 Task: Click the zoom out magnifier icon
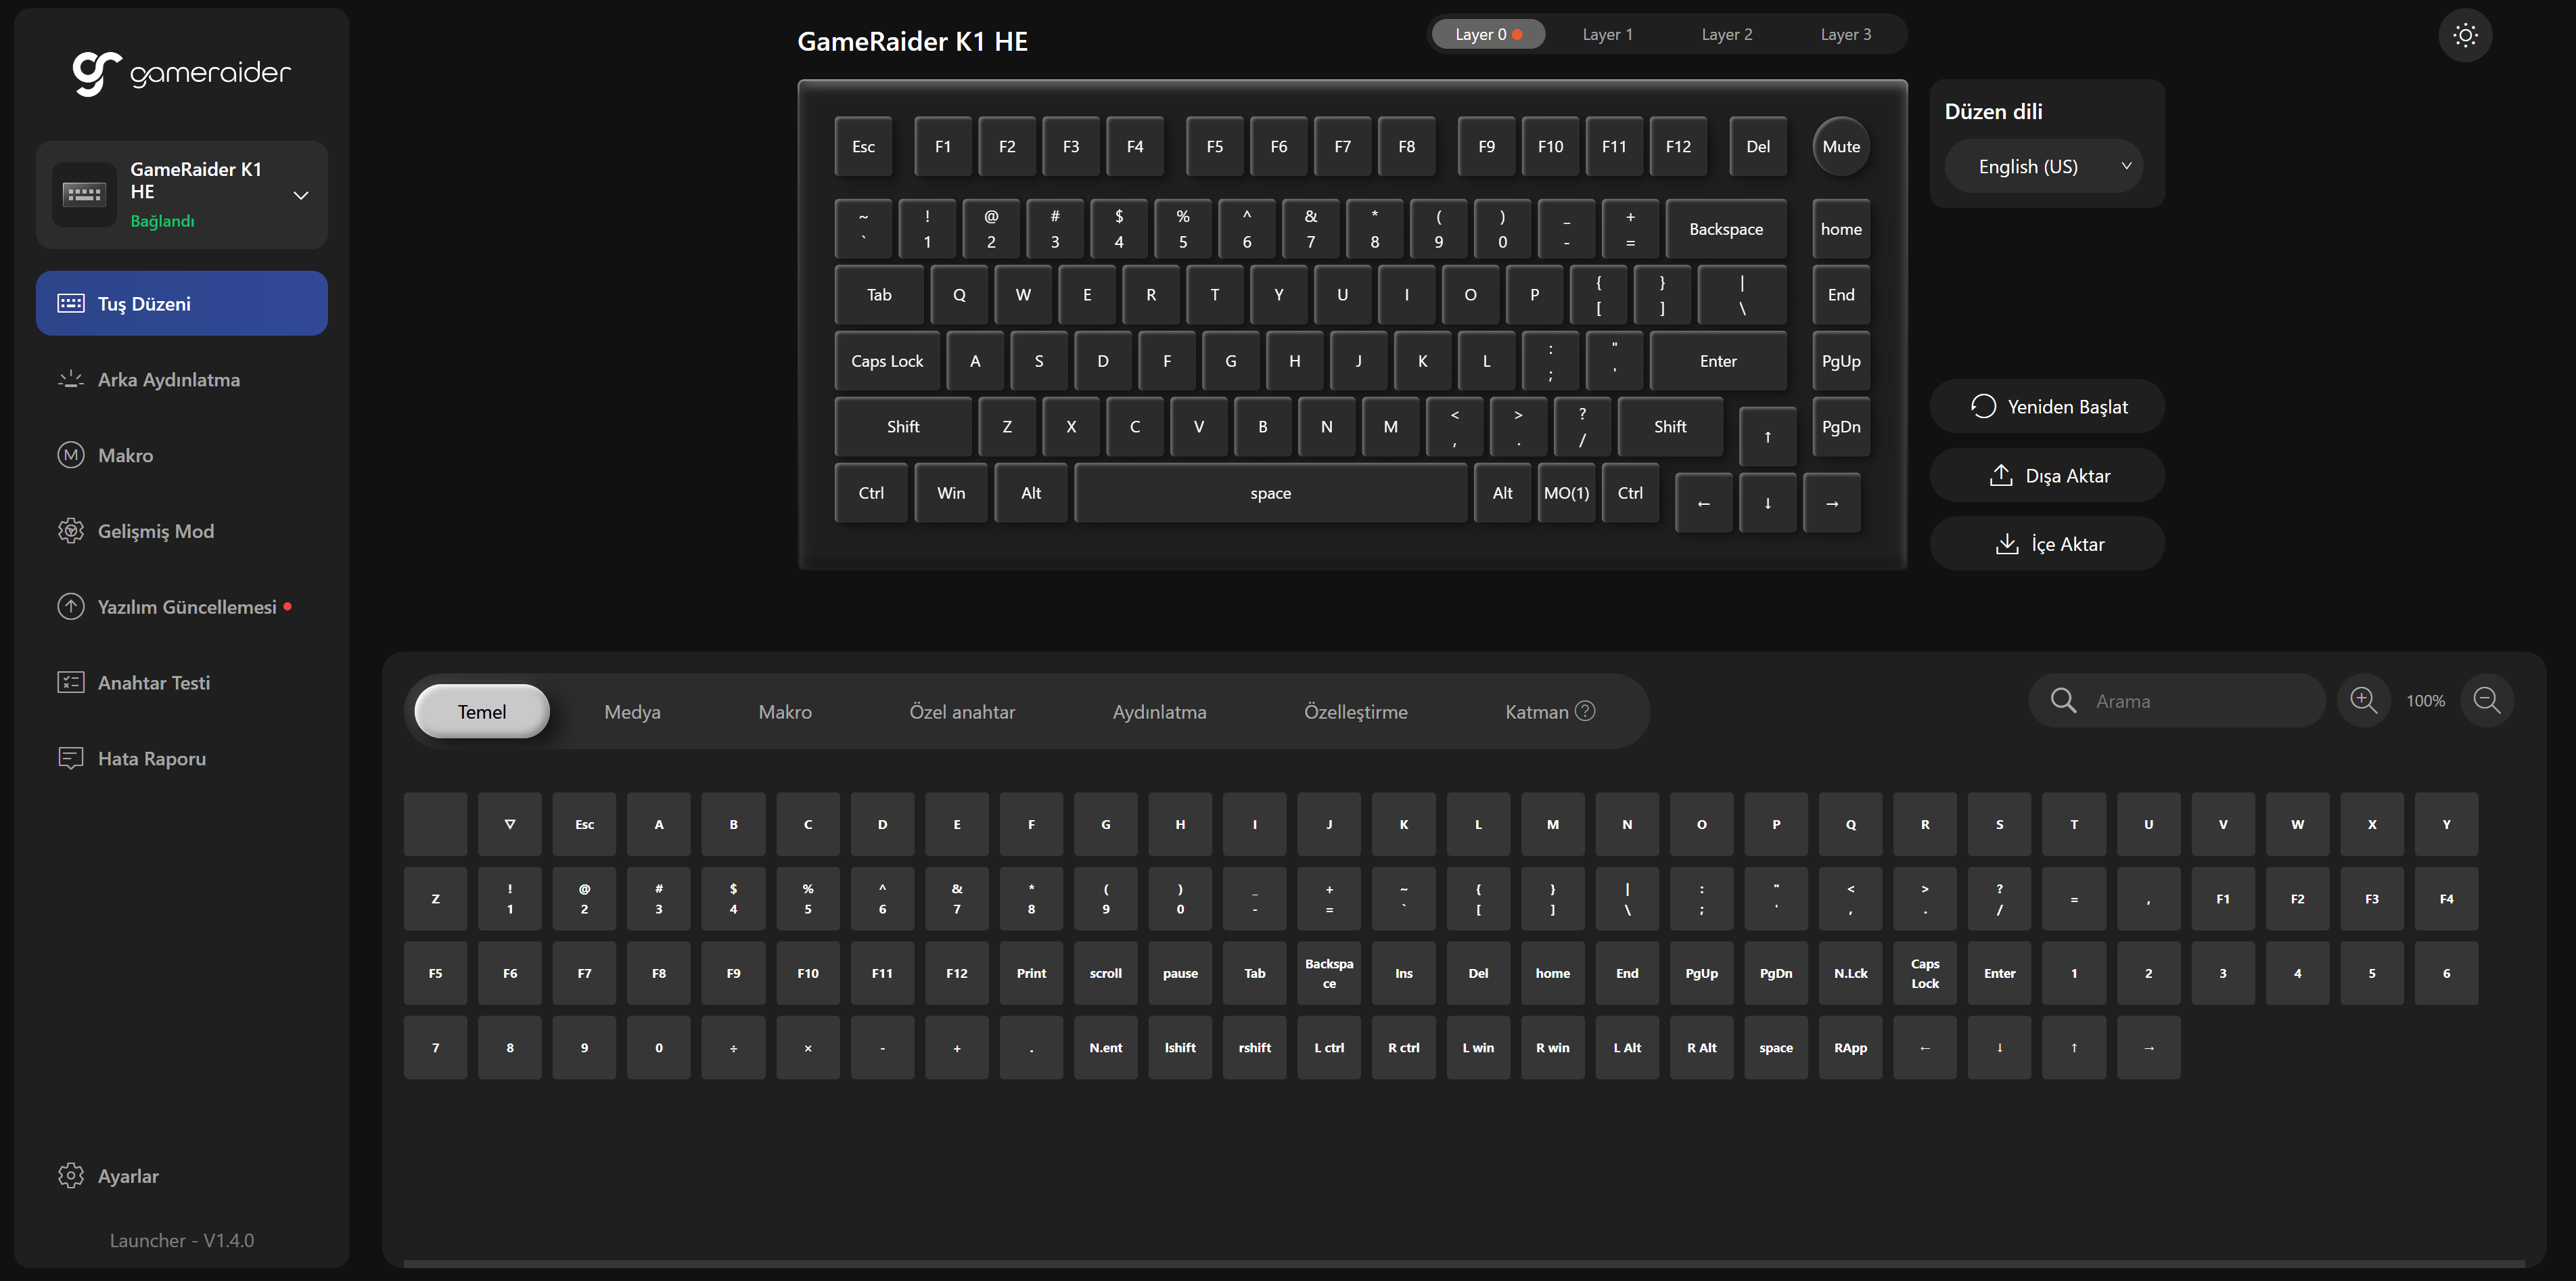pyautogui.click(x=2486, y=700)
